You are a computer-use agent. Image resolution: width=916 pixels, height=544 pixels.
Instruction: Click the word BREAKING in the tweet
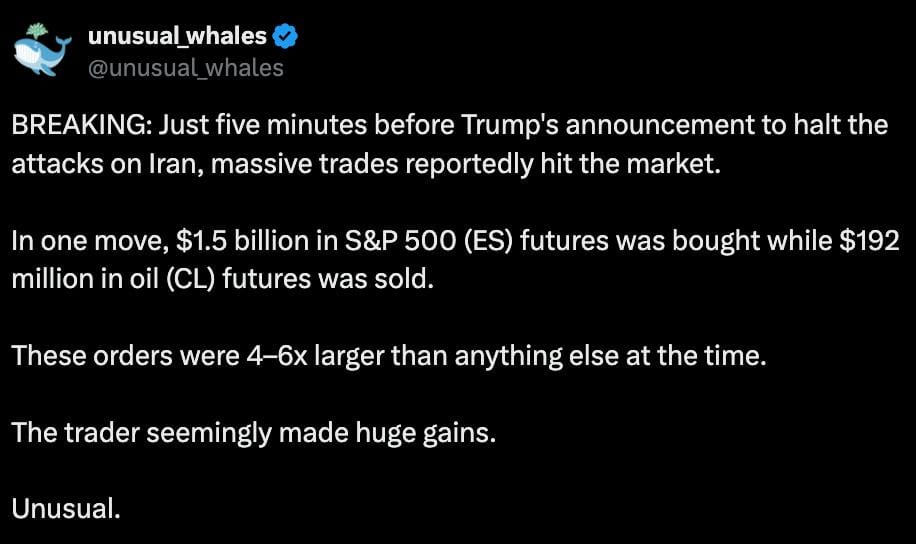tap(76, 126)
